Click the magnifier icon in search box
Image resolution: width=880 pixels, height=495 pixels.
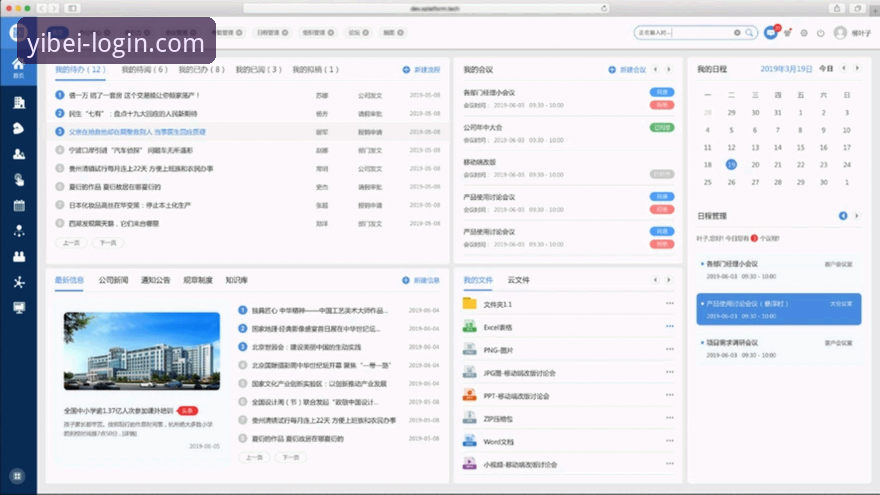749,33
